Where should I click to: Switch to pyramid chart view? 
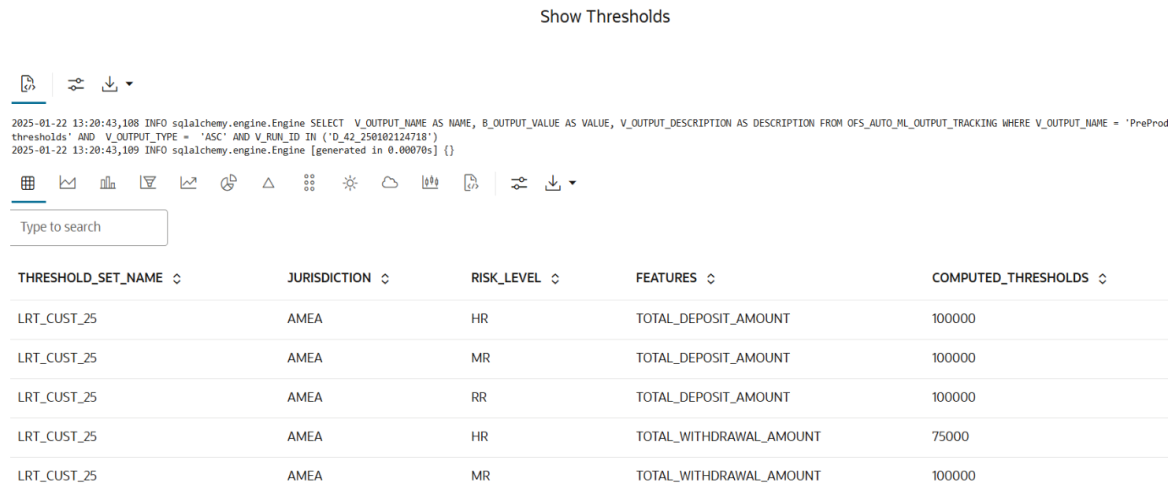[269, 182]
